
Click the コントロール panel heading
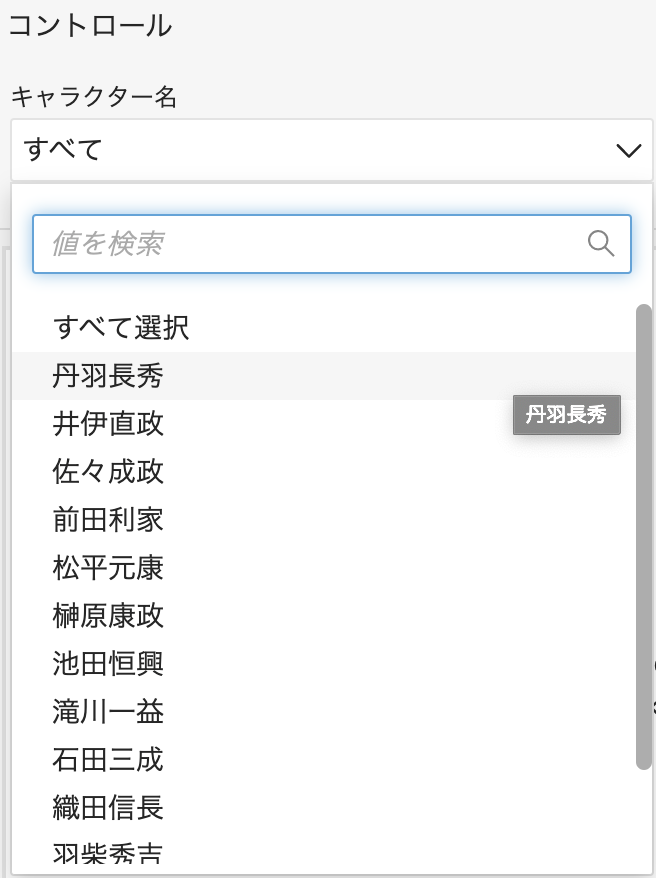pyautogui.click(x=90, y=26)
